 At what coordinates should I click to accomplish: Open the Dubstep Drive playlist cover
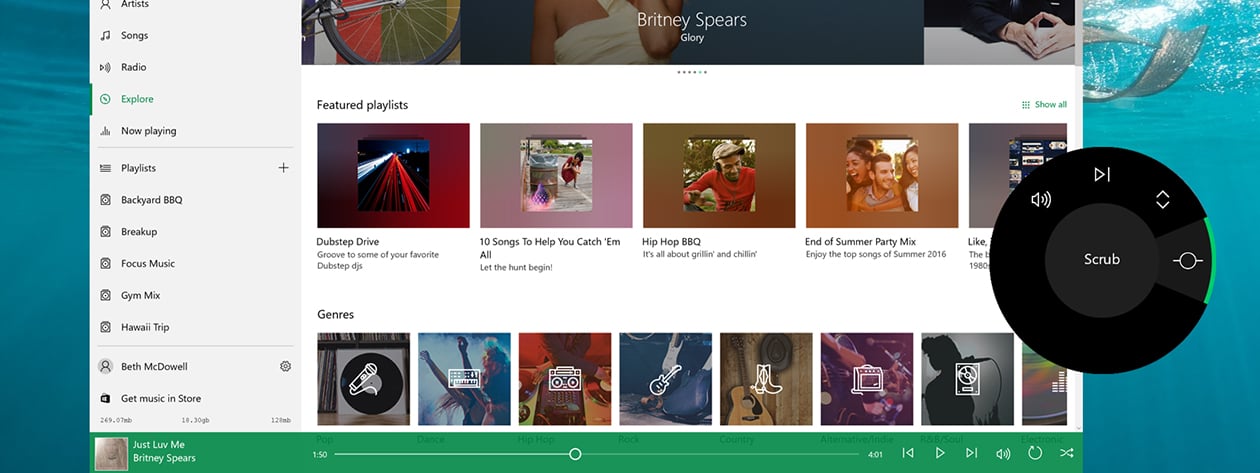pos(393,175)
